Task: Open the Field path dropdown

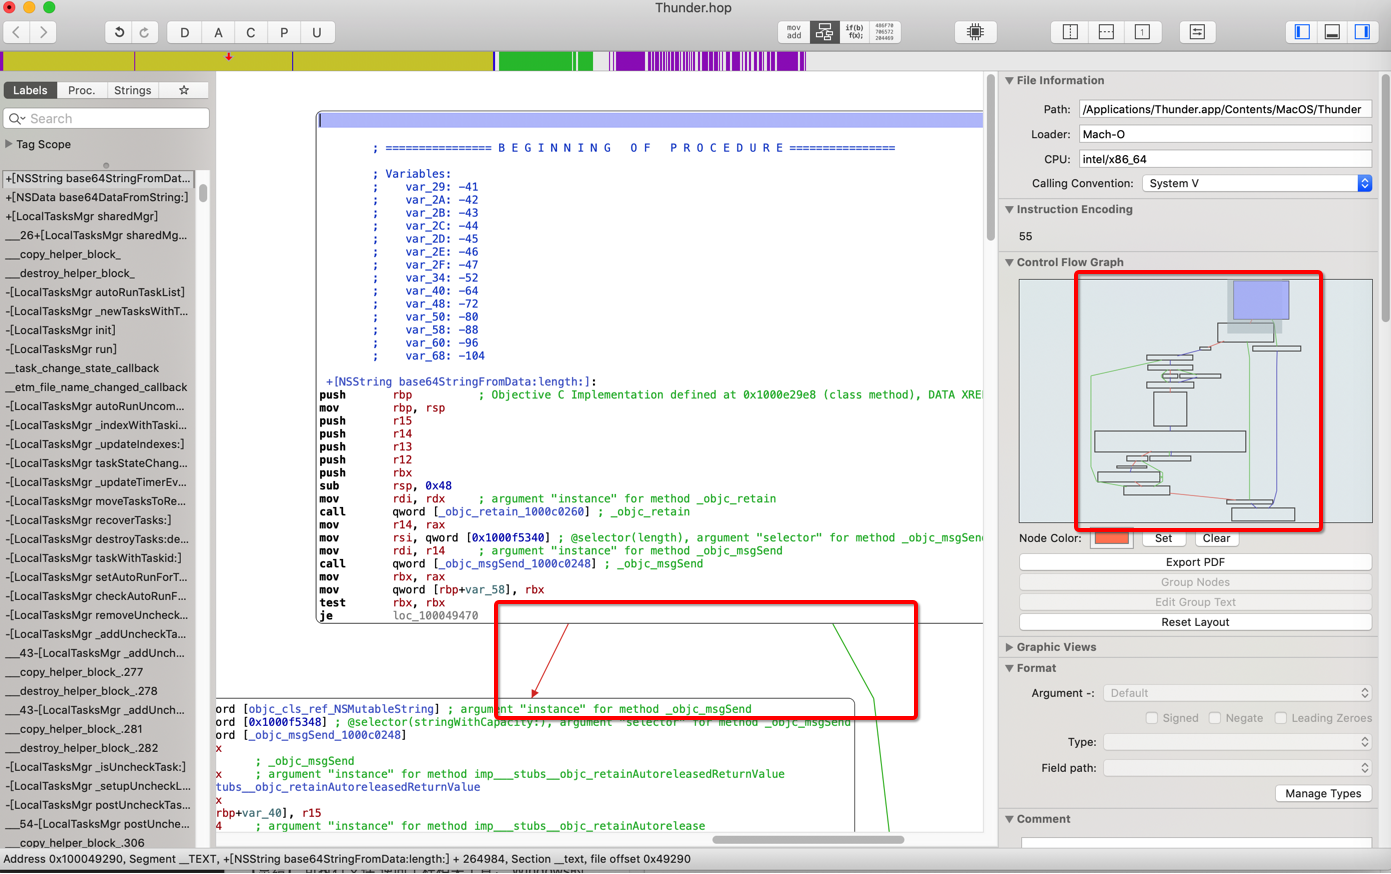Action: [x=1238, y=768]
